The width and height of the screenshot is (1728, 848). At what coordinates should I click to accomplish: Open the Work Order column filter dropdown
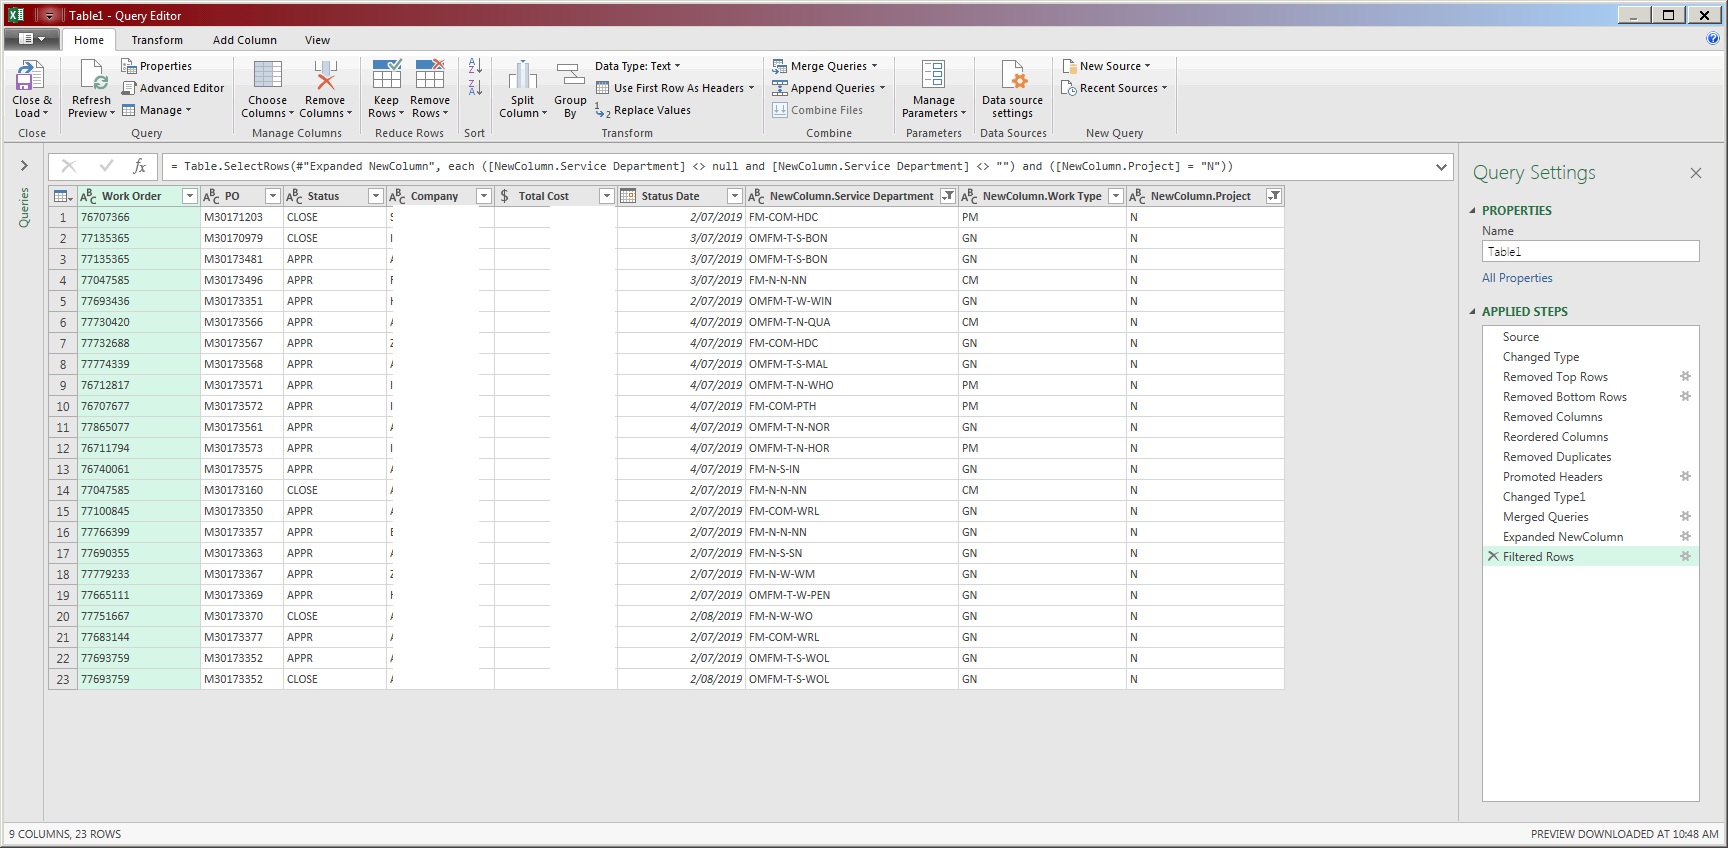(x=189, y=196)
